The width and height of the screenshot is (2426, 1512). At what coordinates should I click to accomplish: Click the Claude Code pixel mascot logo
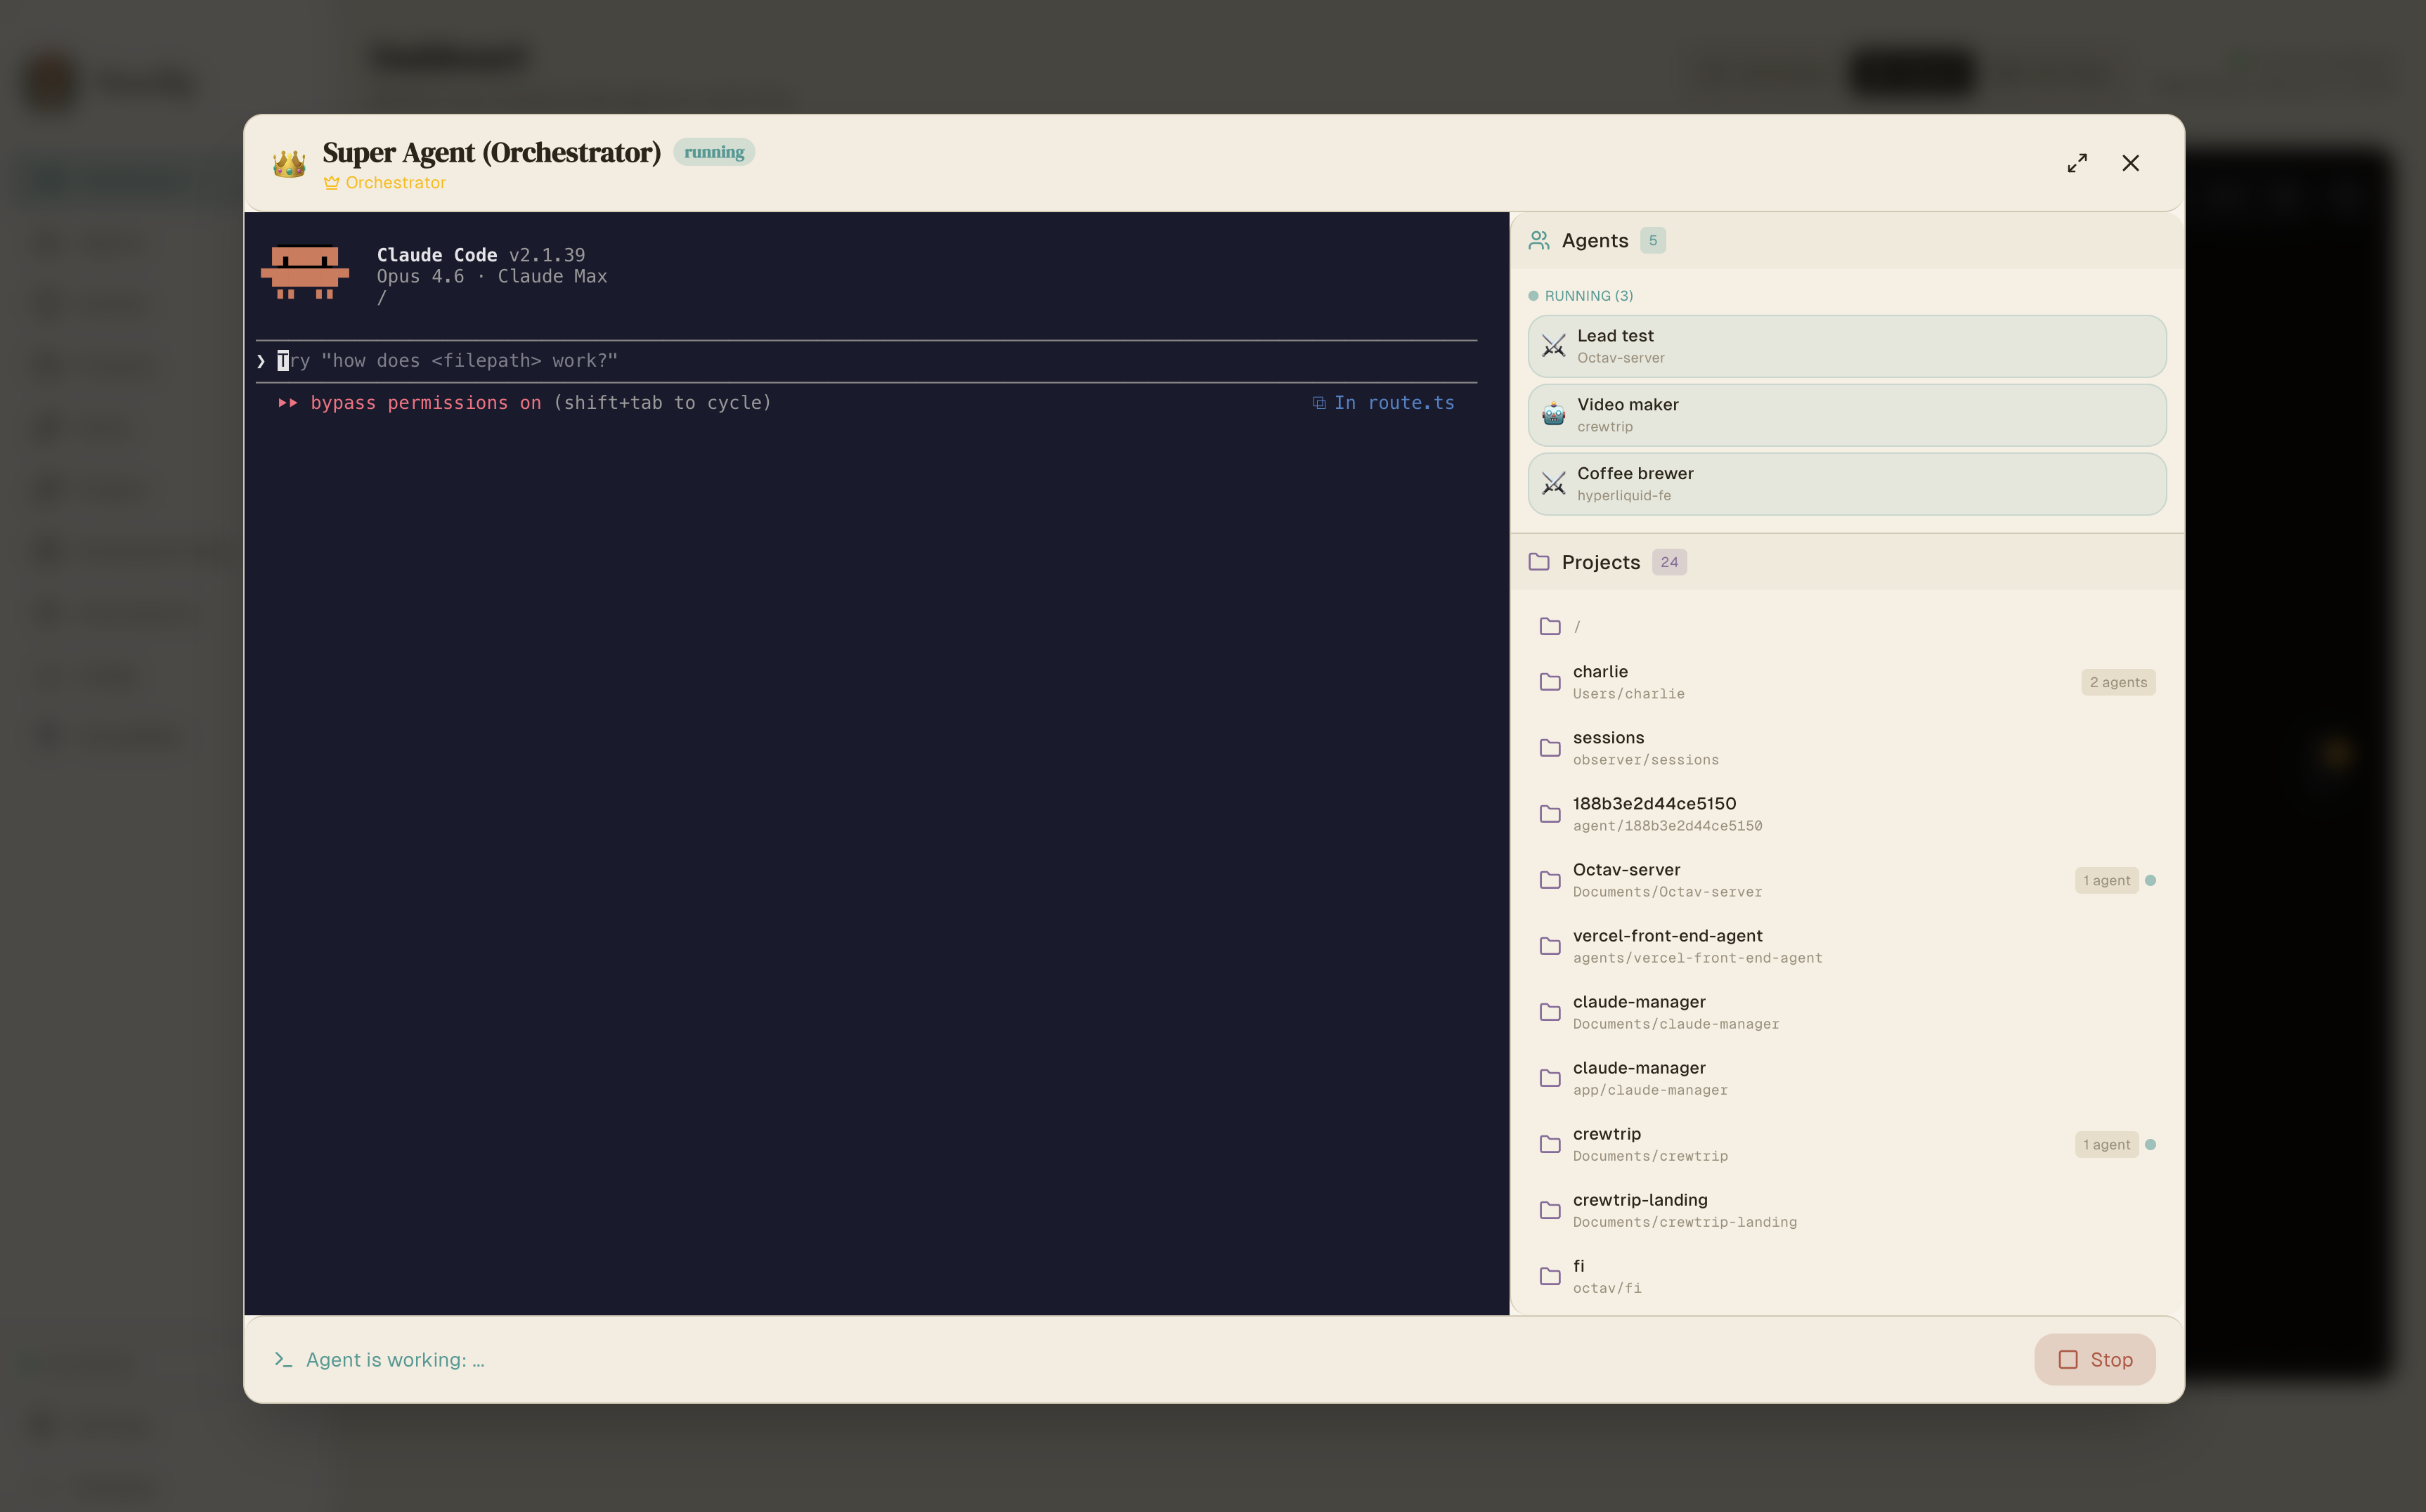pos(305,273)
